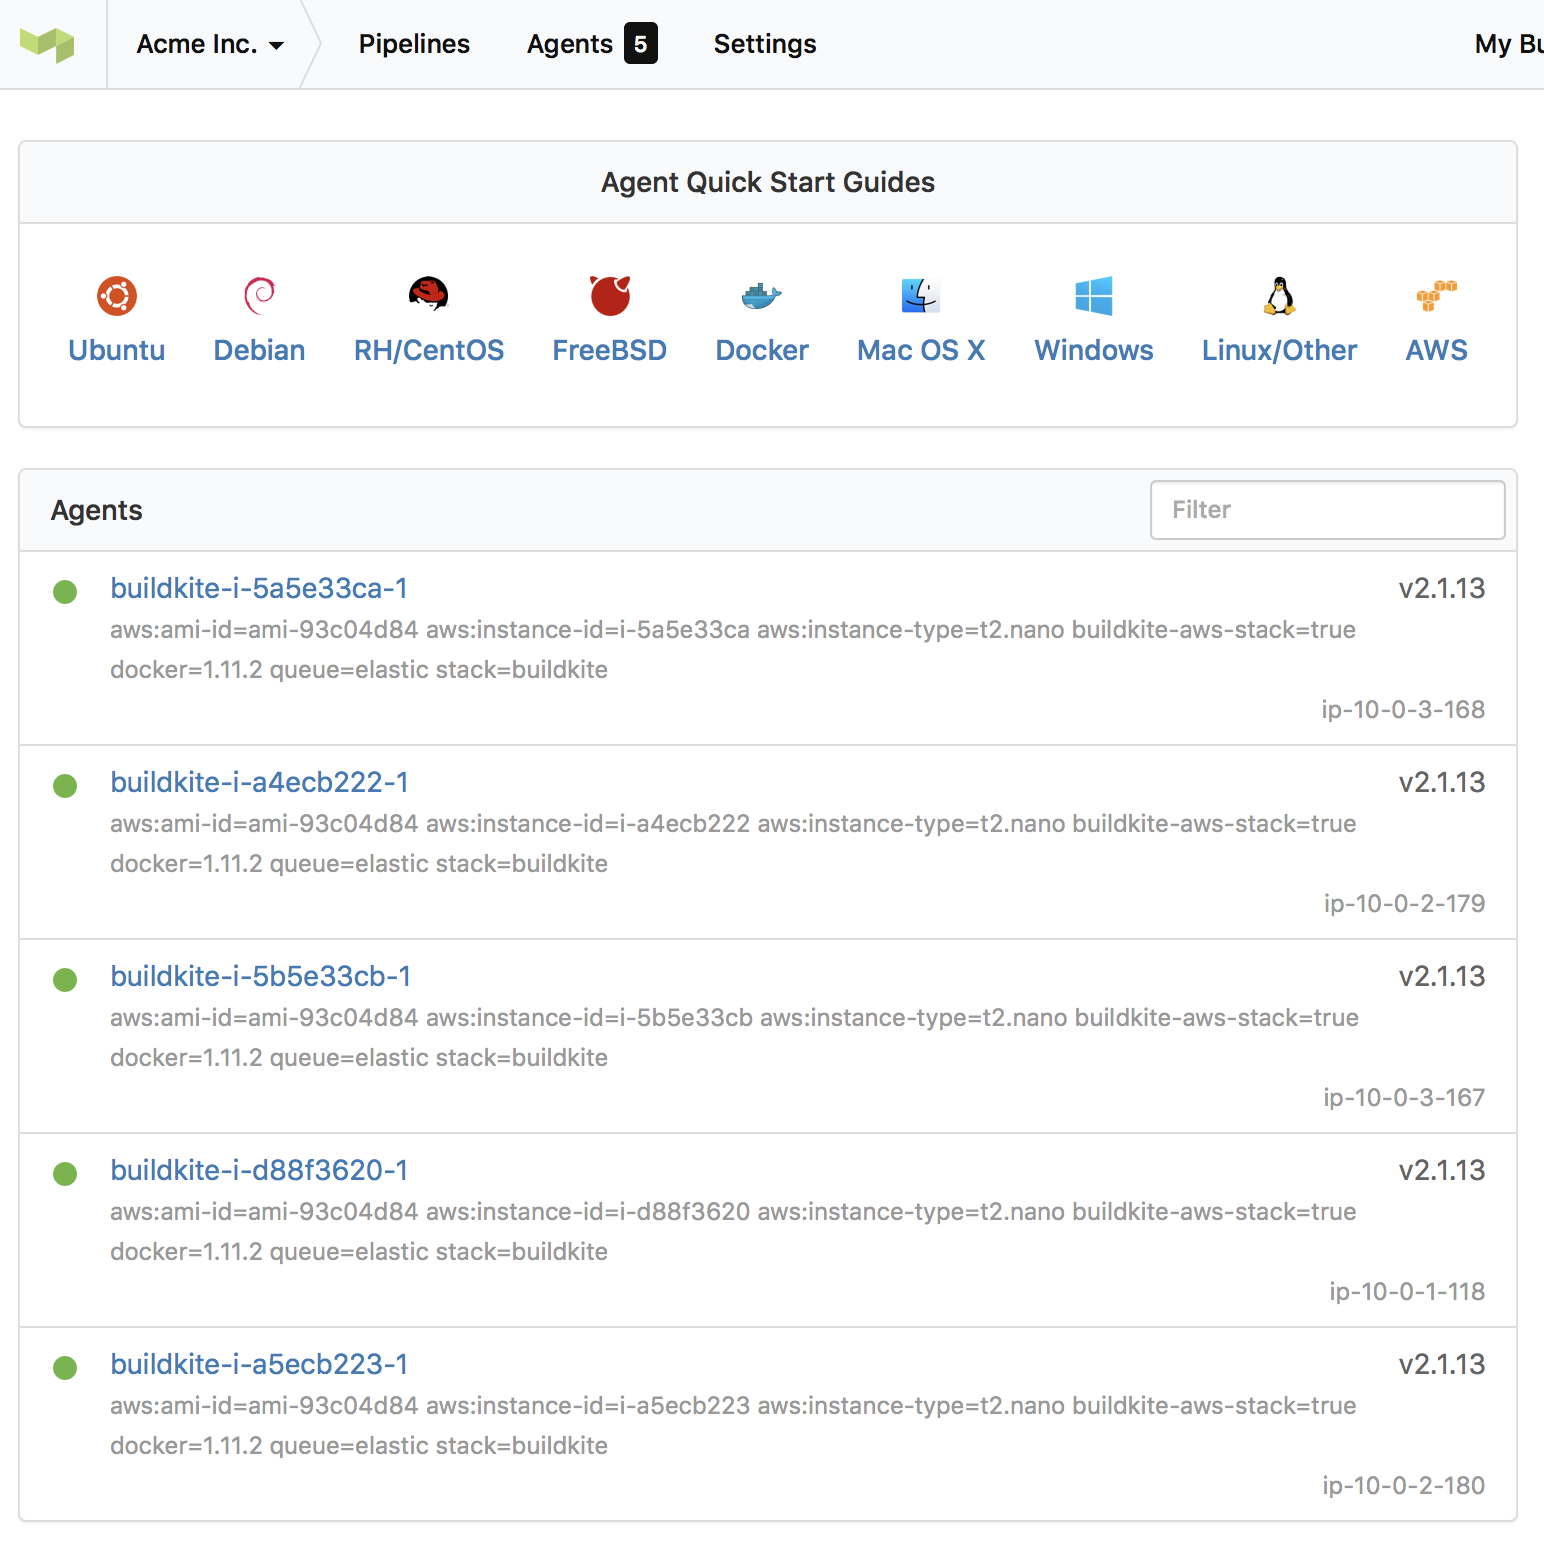This screenshot has width=1544, height=1542.
Task: Click green status dot for buildkite-i-a5ecb223-1
Action: (65, 1368)
